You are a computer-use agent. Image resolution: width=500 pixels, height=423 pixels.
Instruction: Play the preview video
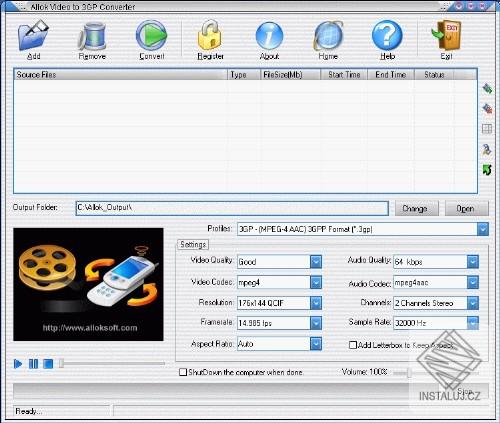coord(18,364)
